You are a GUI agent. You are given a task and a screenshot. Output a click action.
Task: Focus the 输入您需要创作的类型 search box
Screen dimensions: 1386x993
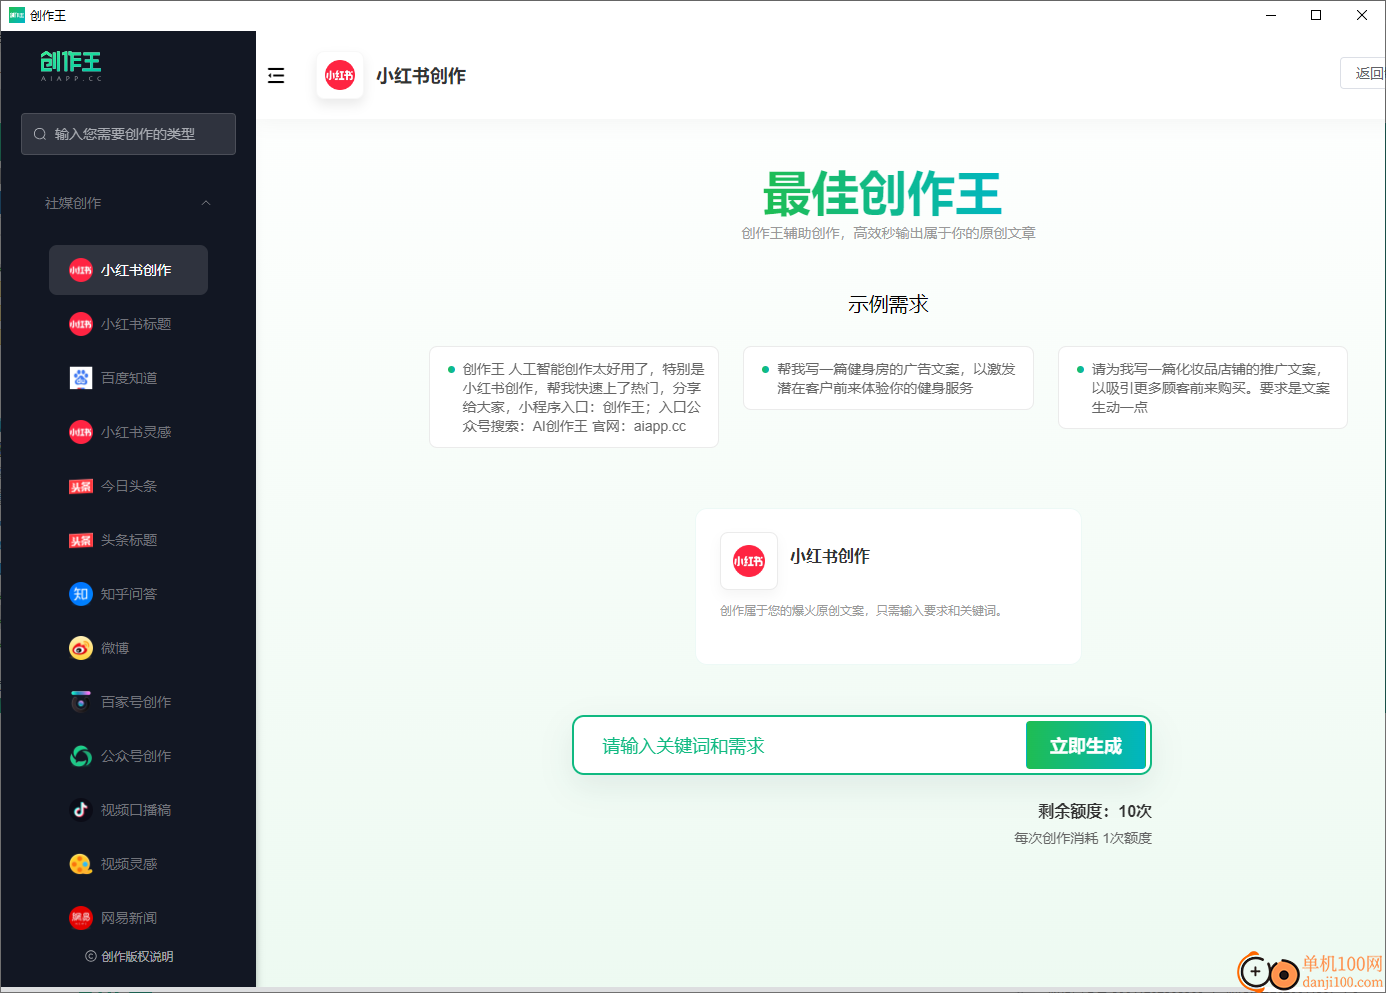[x=128, y=134]
